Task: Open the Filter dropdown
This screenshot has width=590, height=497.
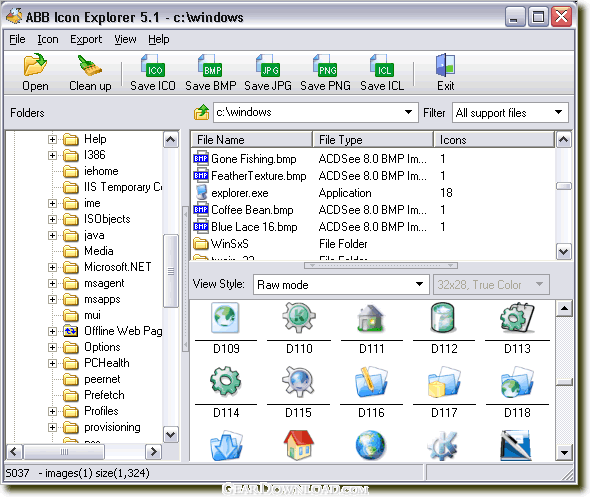Action: tap(558, 112)
